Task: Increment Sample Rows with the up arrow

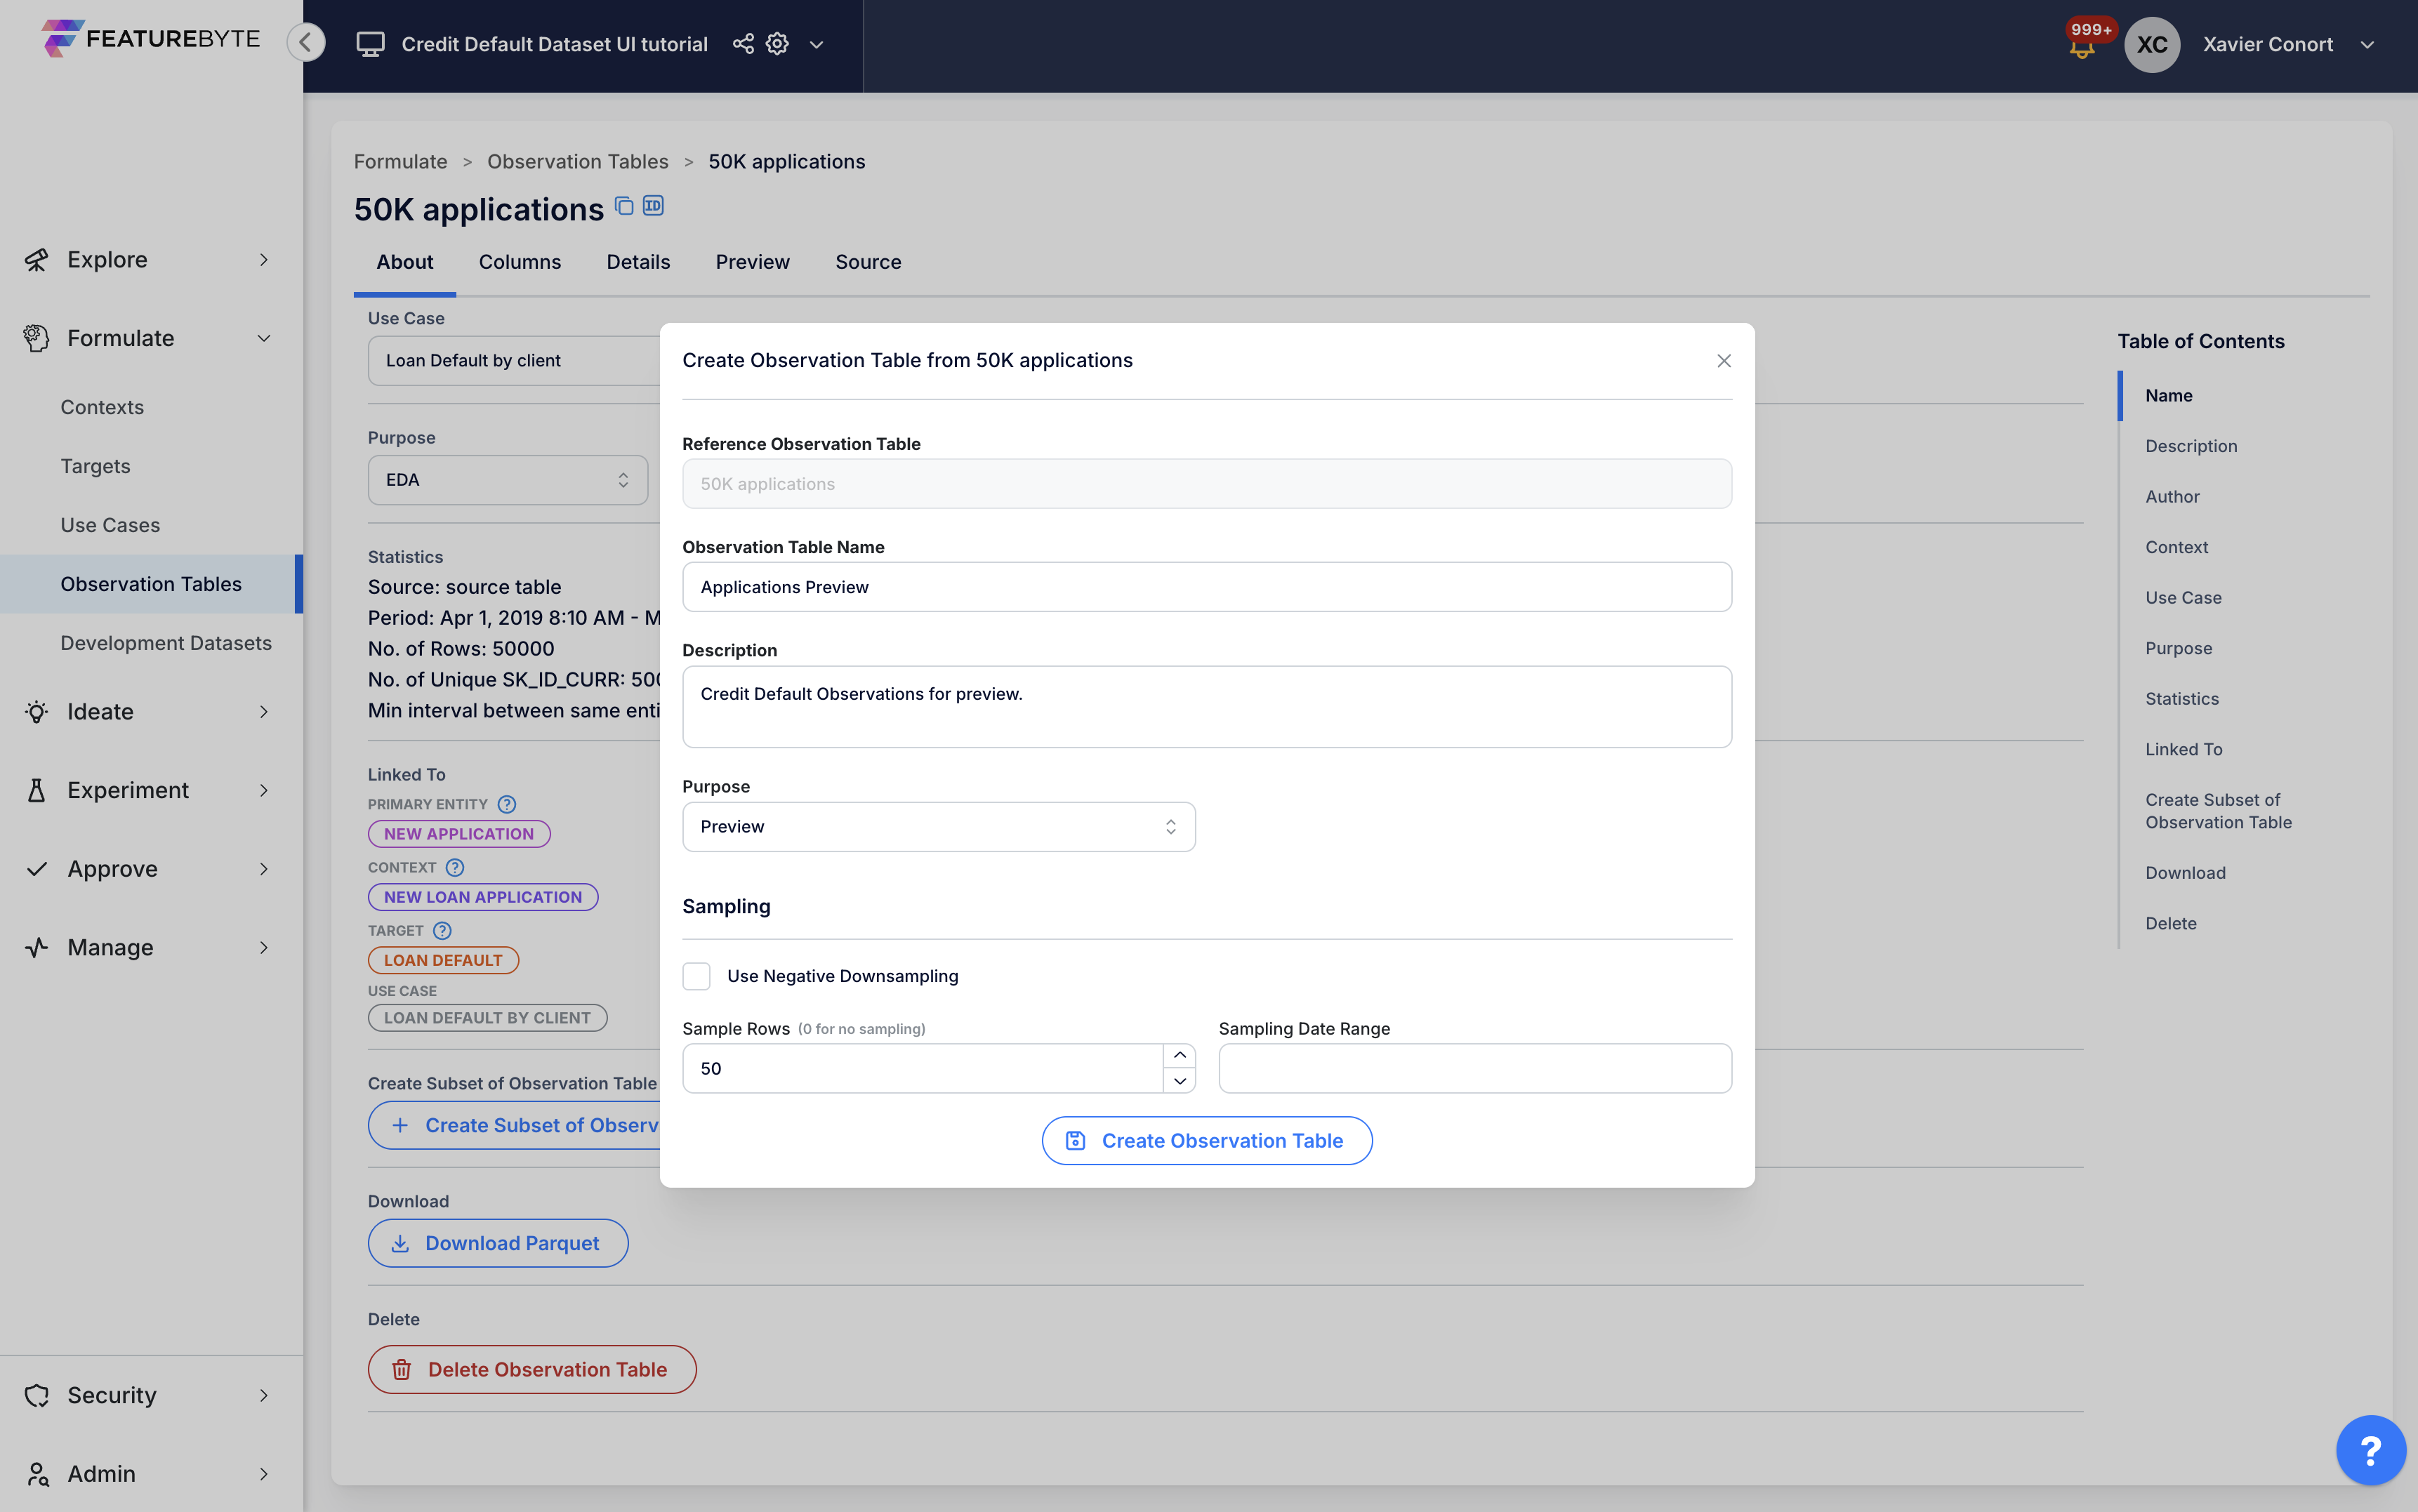Action: pyautogui.click(x=1179, y=1056)
